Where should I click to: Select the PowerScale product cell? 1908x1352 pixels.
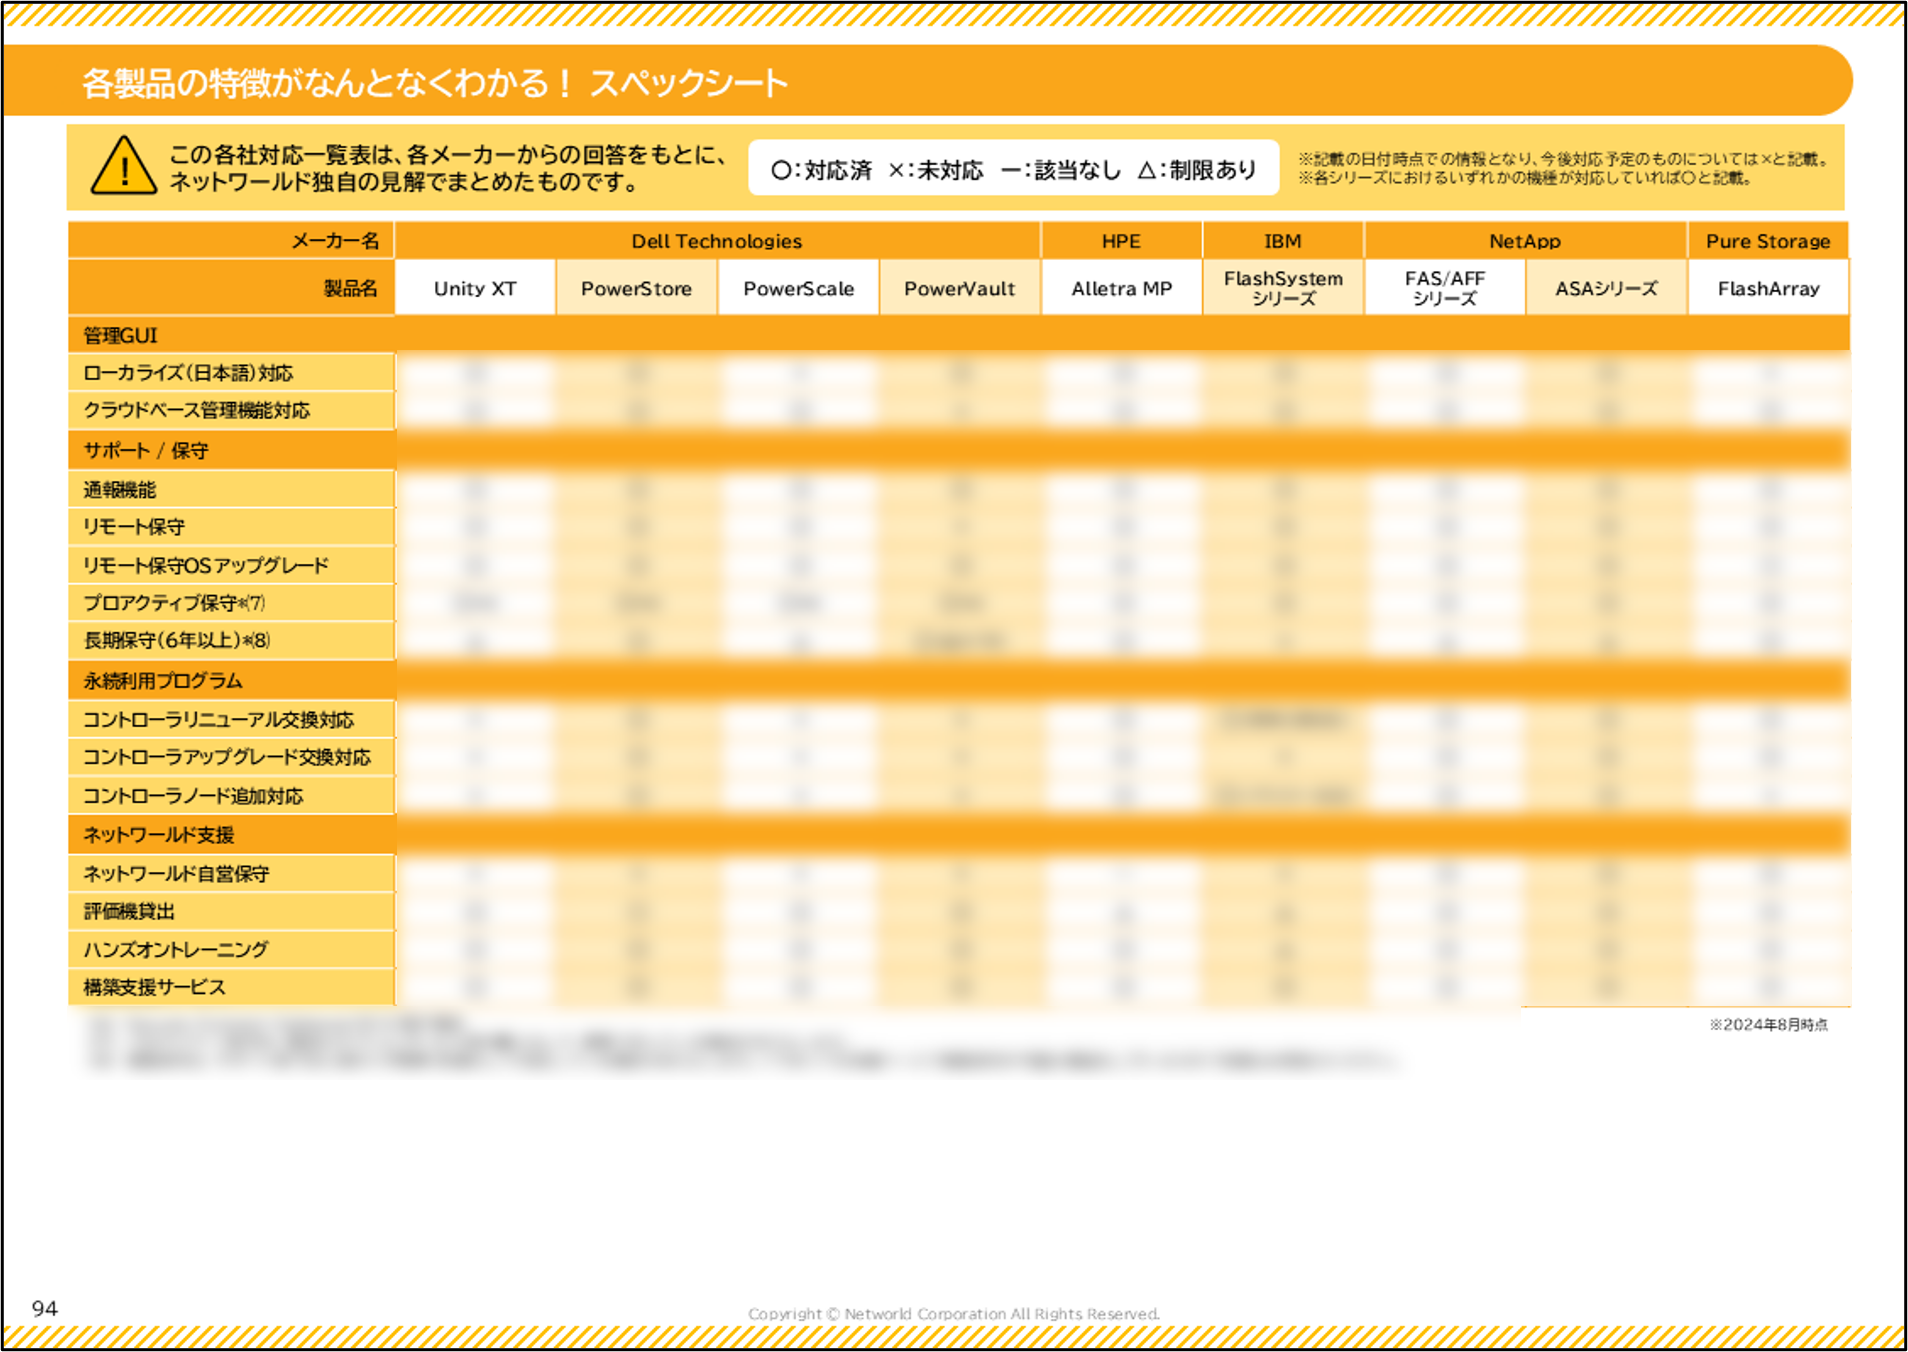(x=798, y=288)
